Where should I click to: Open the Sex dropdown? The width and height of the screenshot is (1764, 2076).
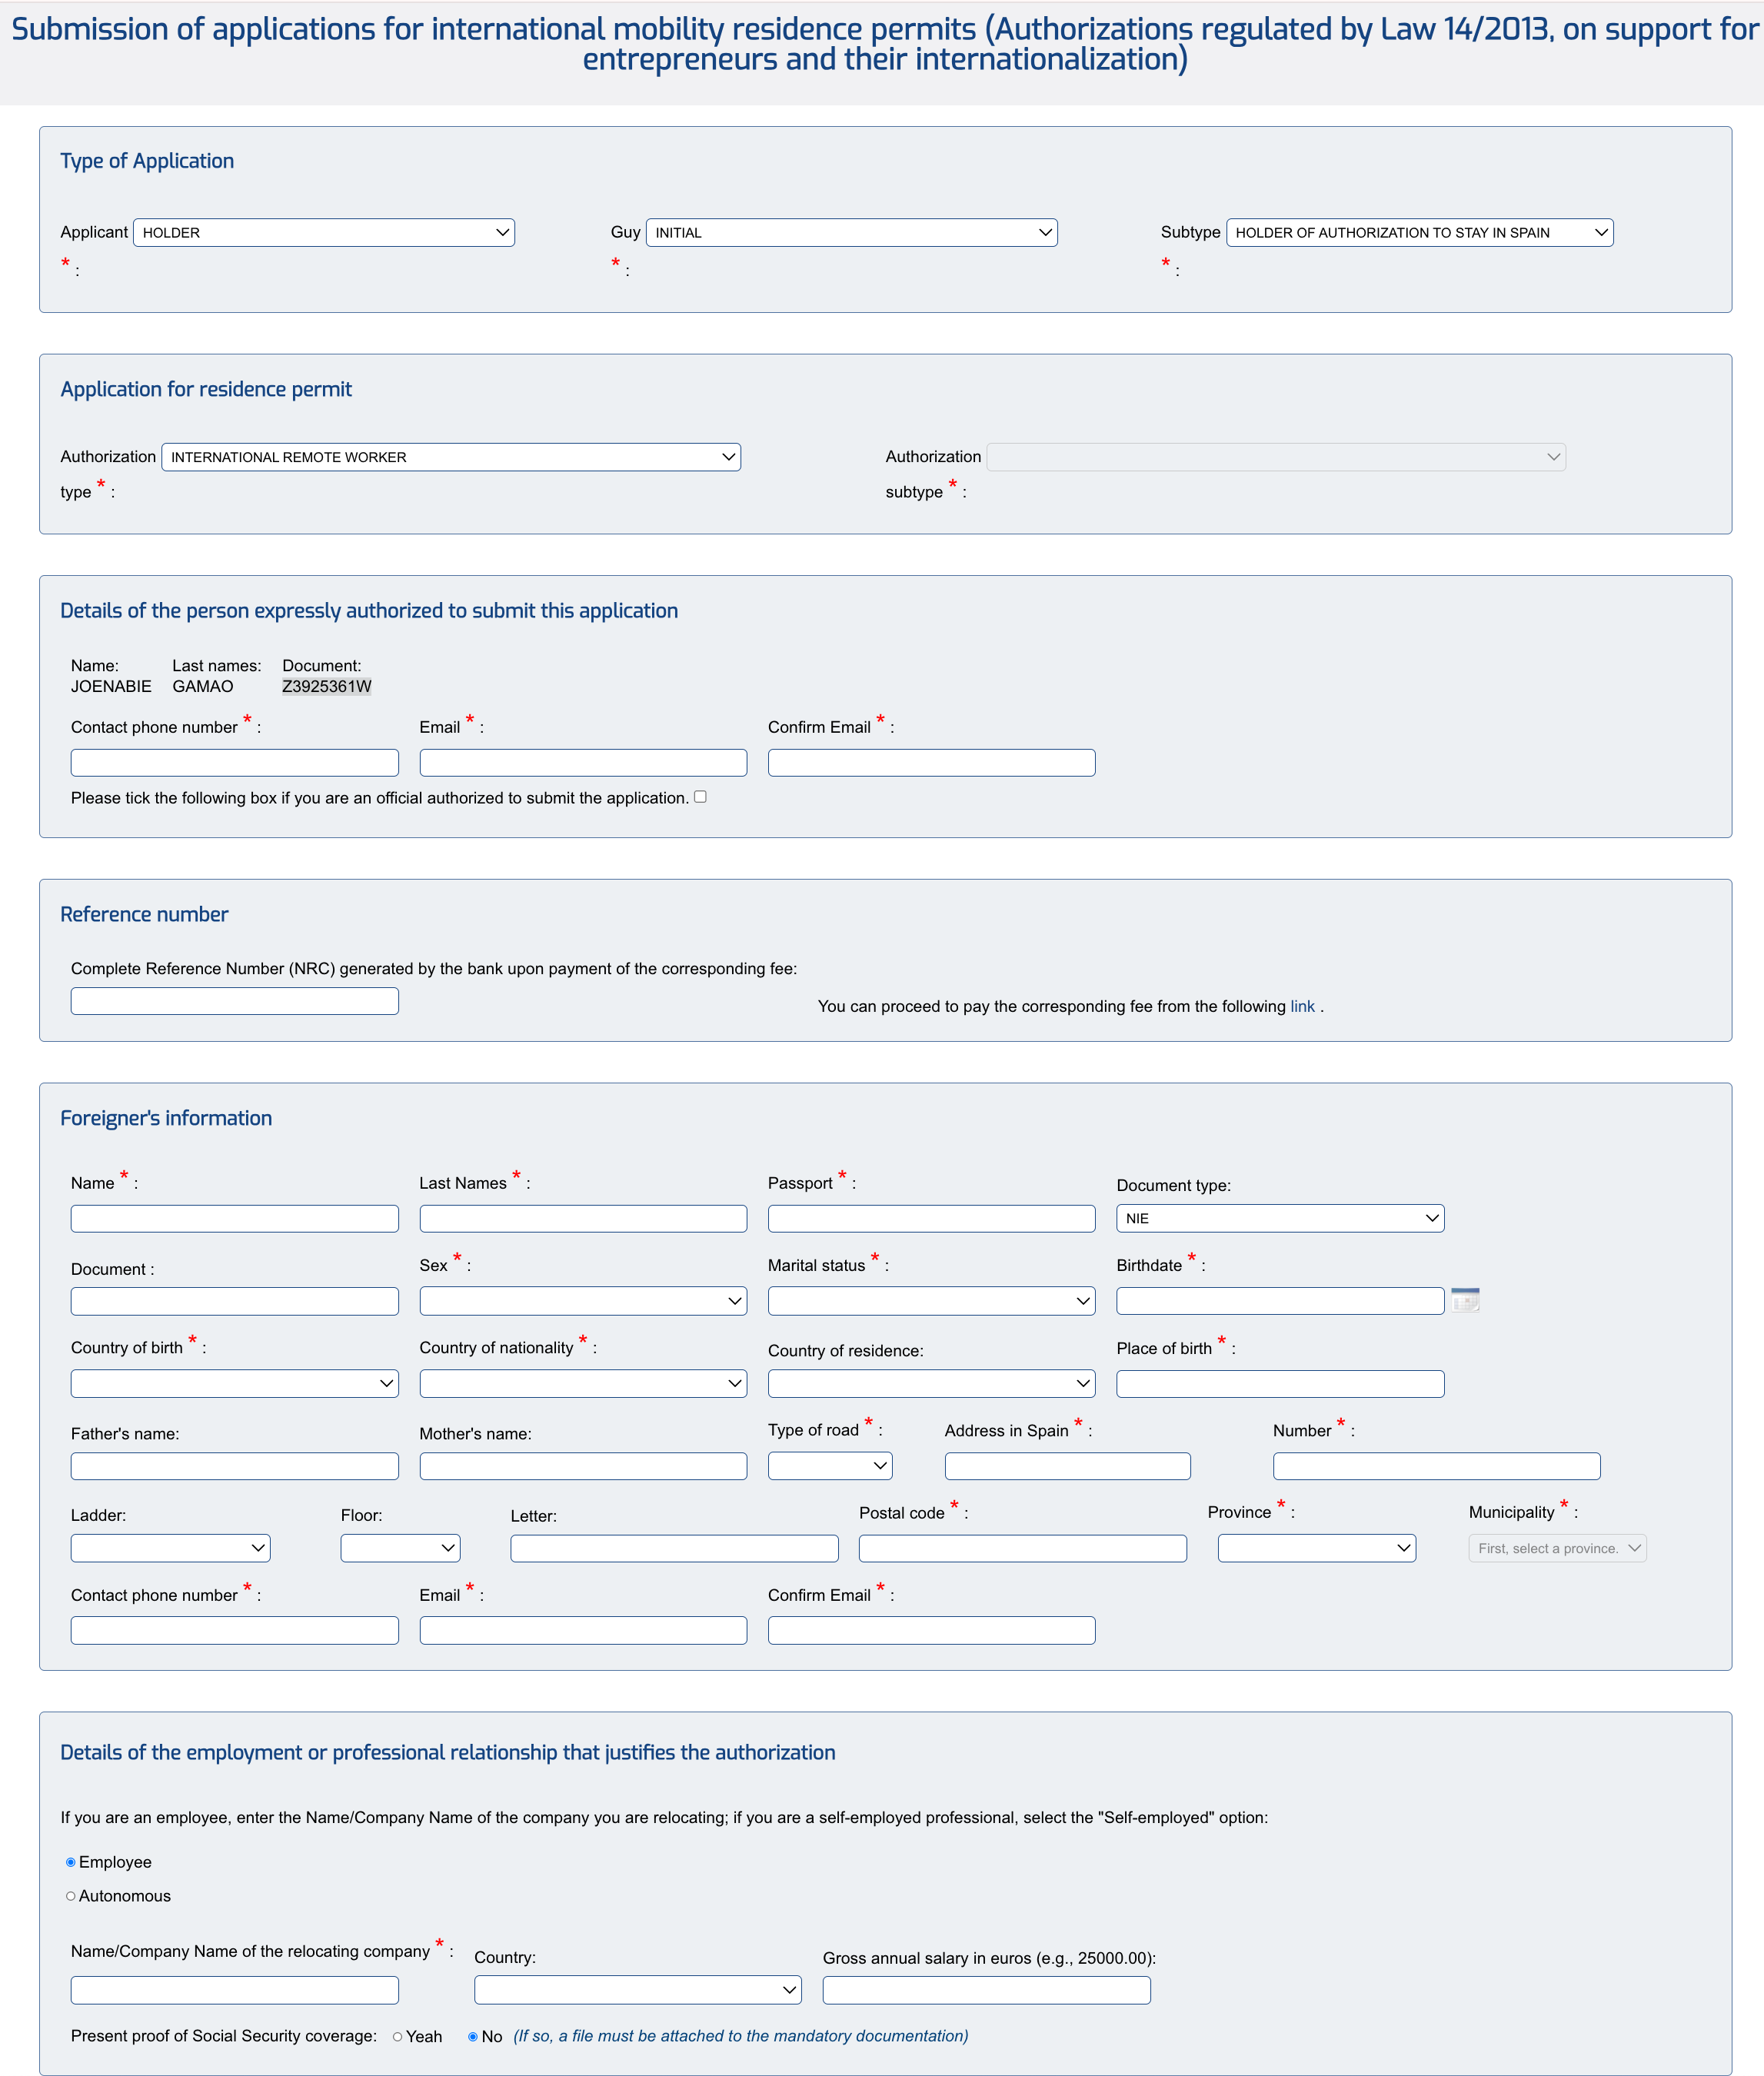[x=583, y=1300]
